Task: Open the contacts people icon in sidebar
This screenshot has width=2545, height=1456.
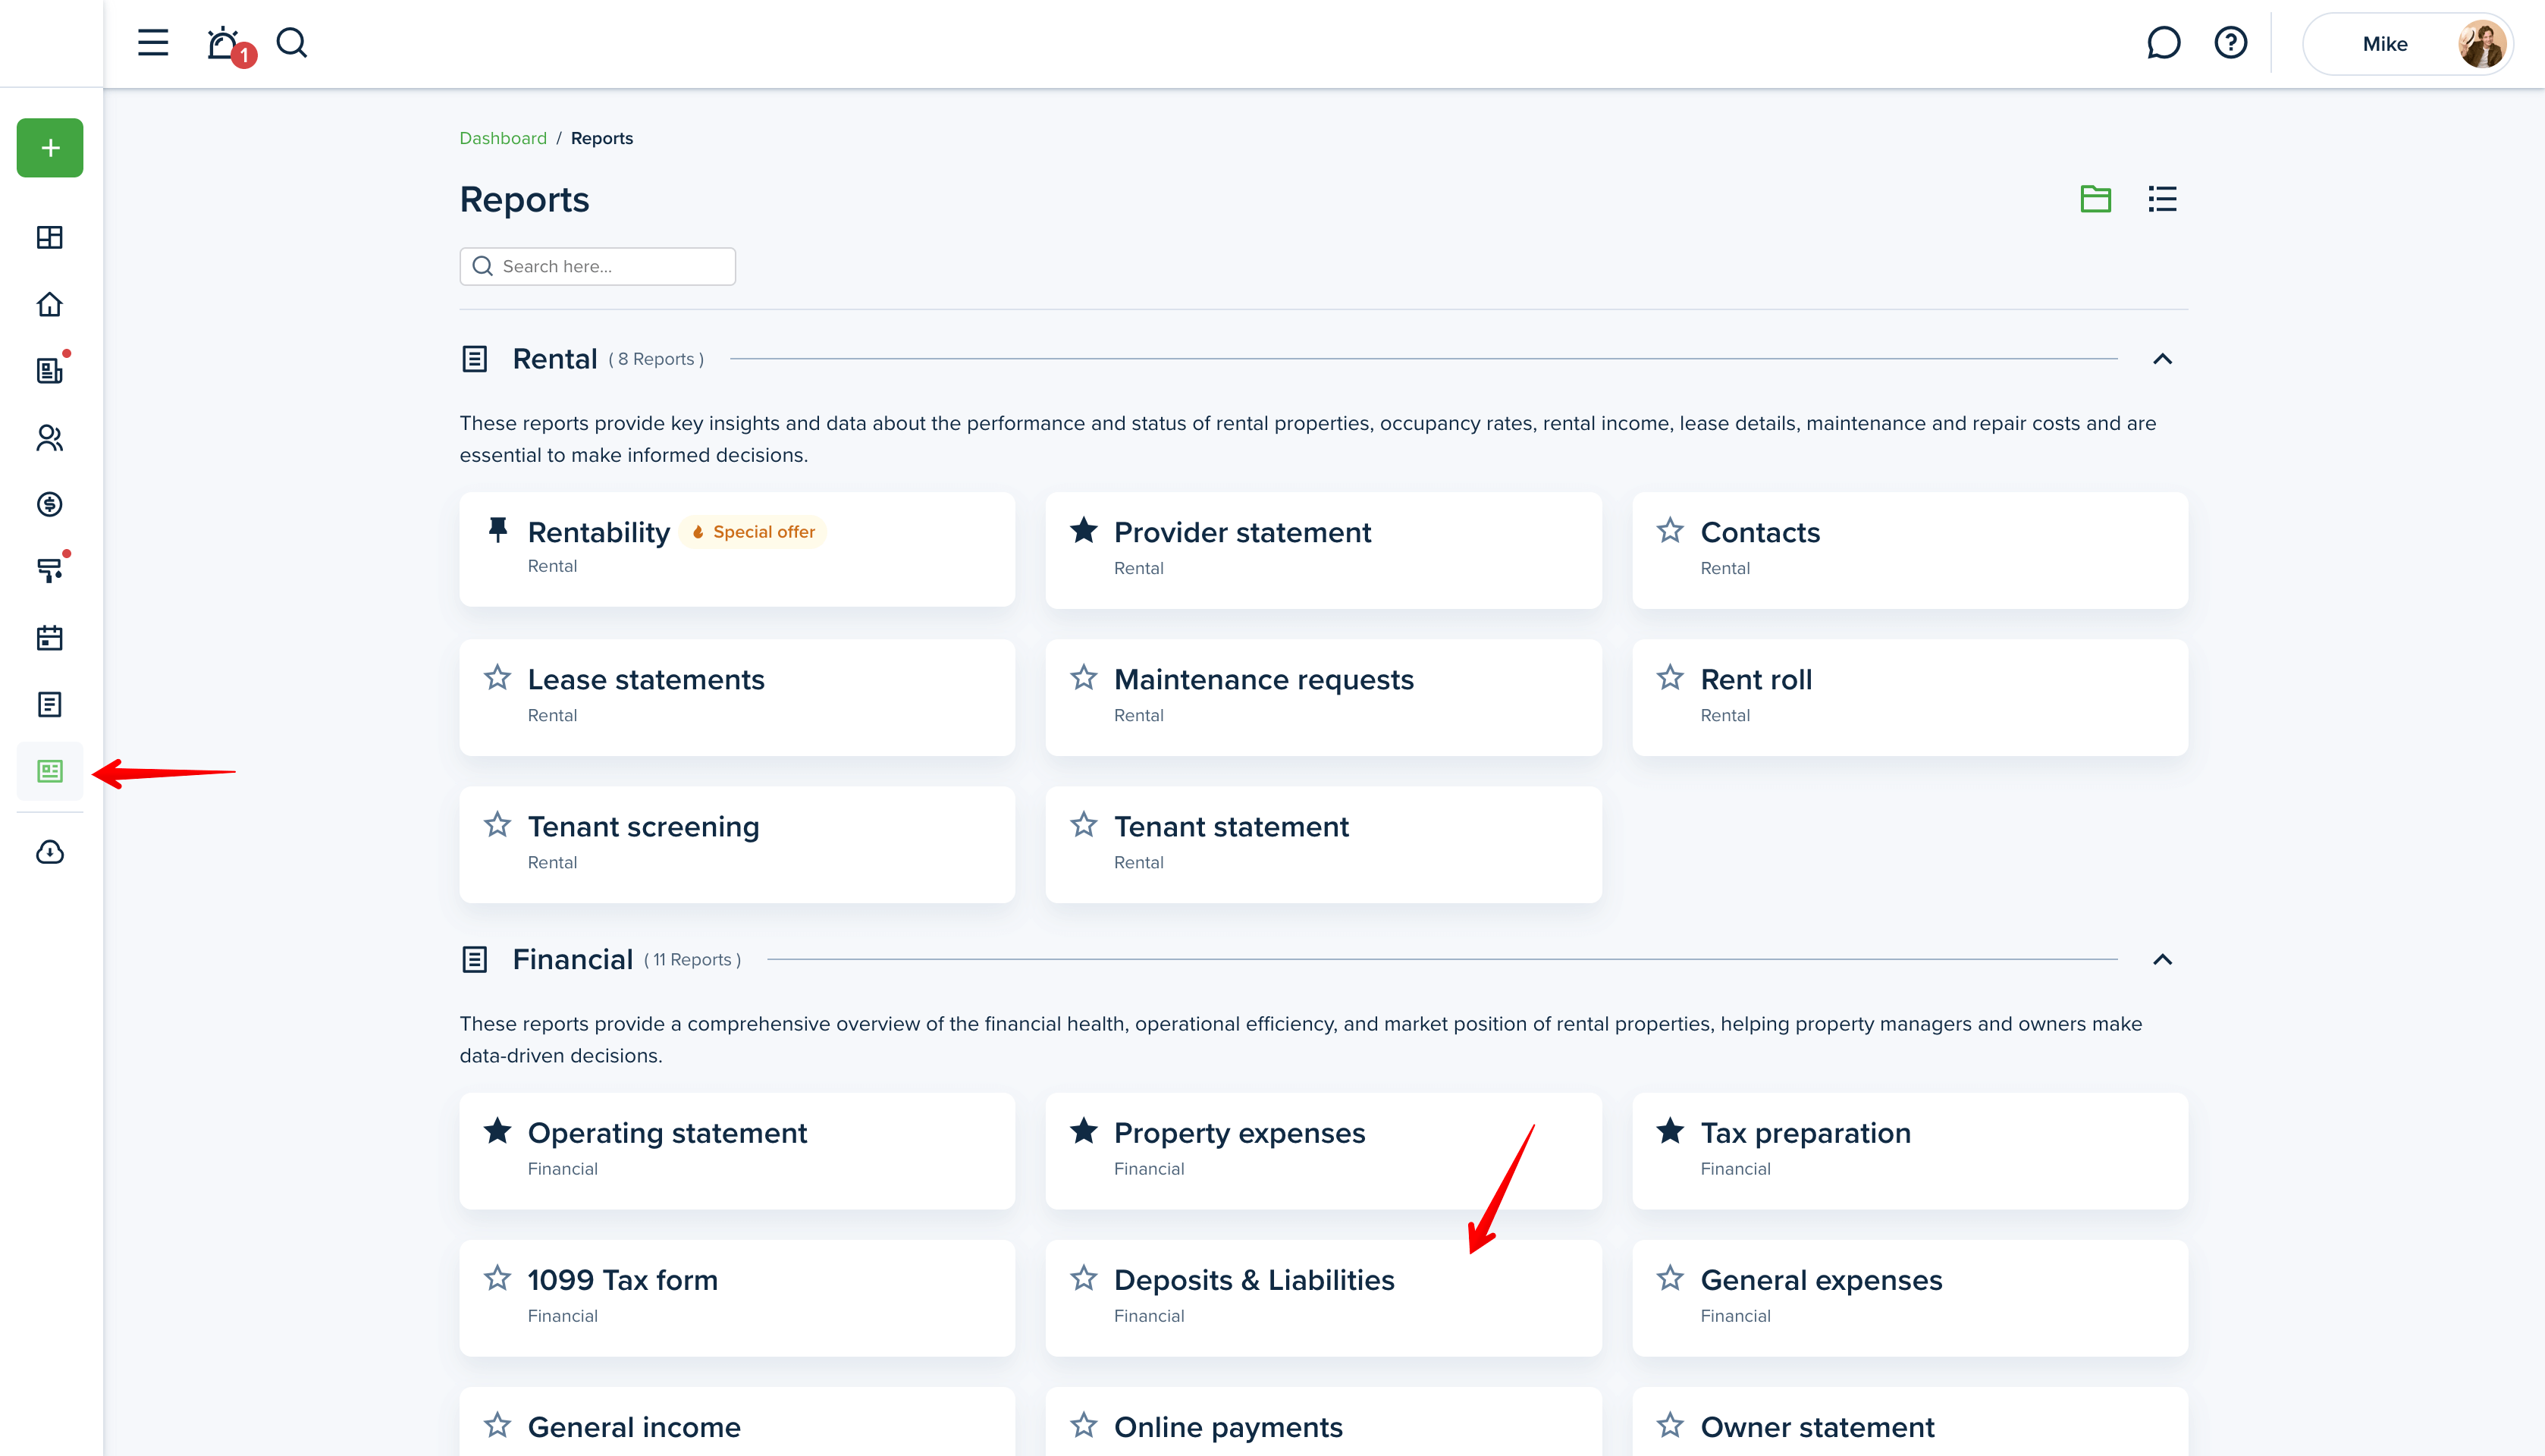Action: (50, 438)
